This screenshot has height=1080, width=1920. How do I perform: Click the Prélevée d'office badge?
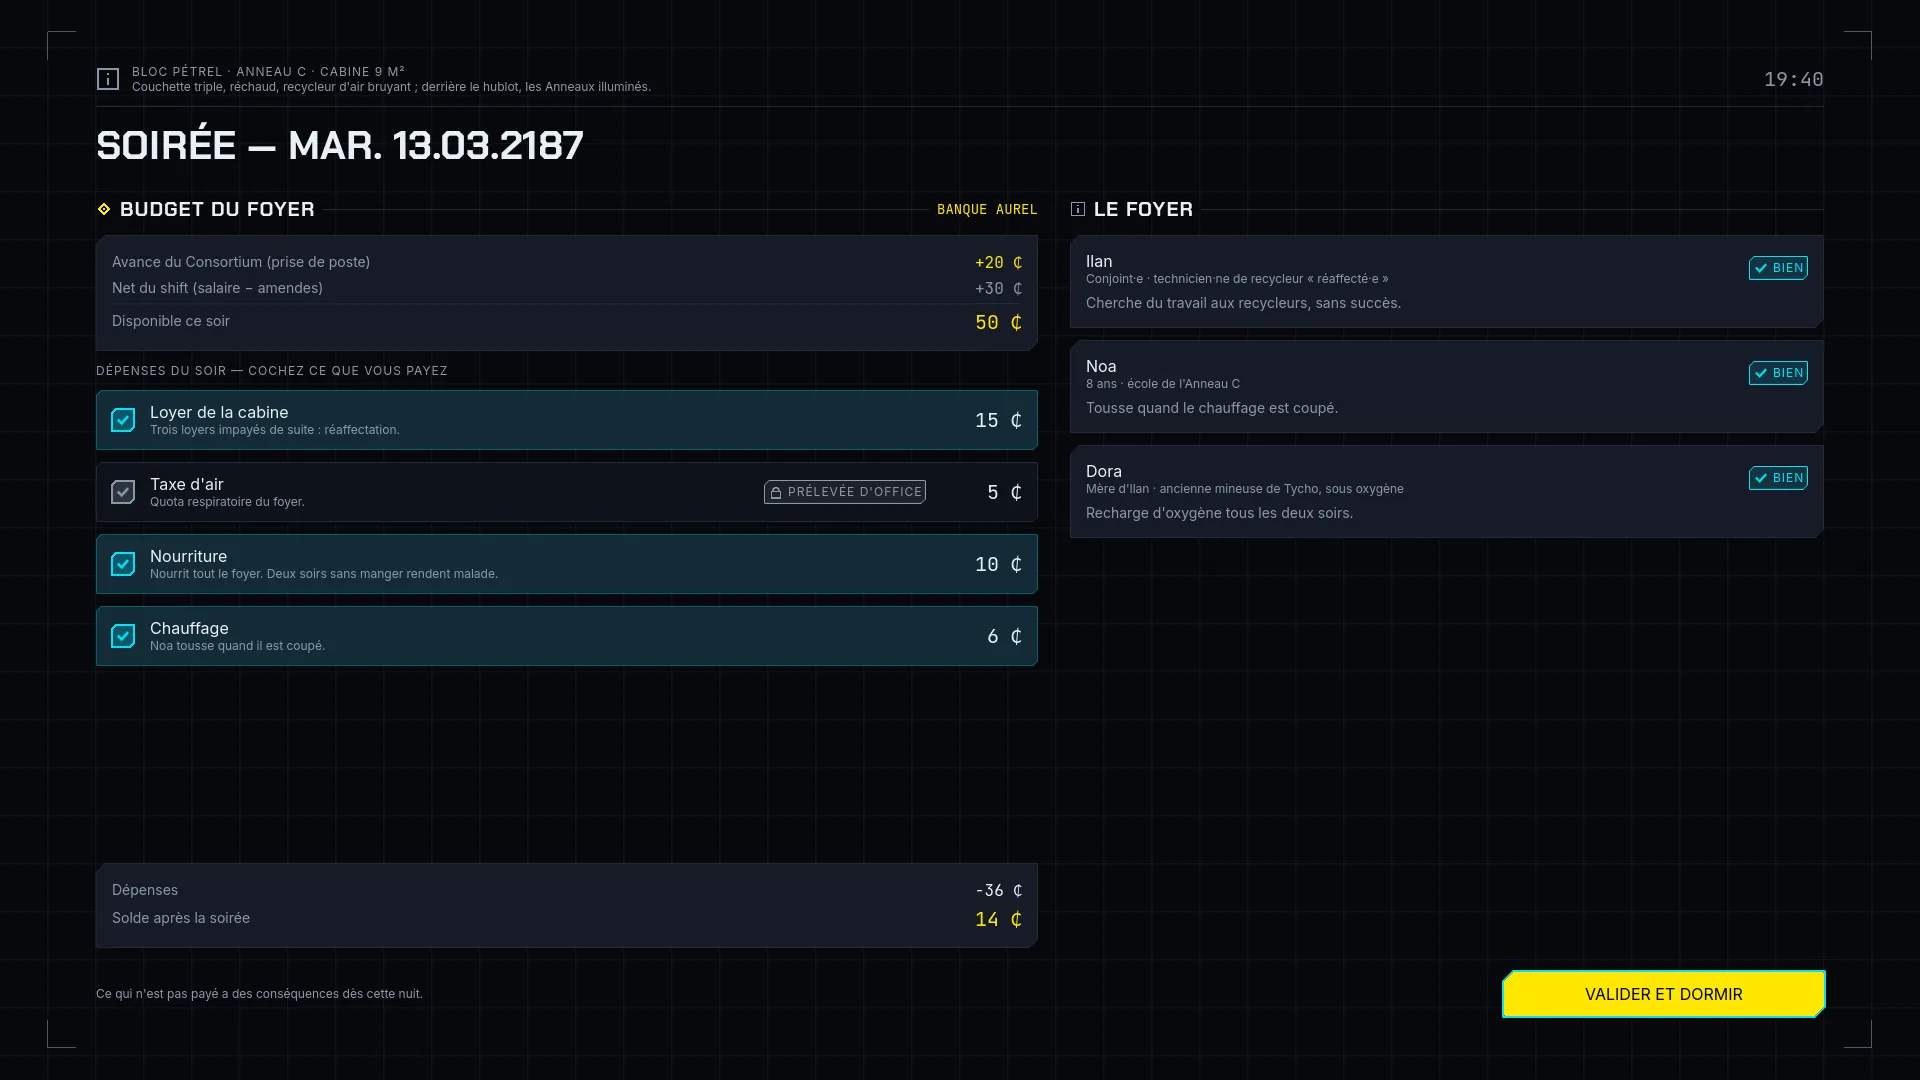coord(845,492)
